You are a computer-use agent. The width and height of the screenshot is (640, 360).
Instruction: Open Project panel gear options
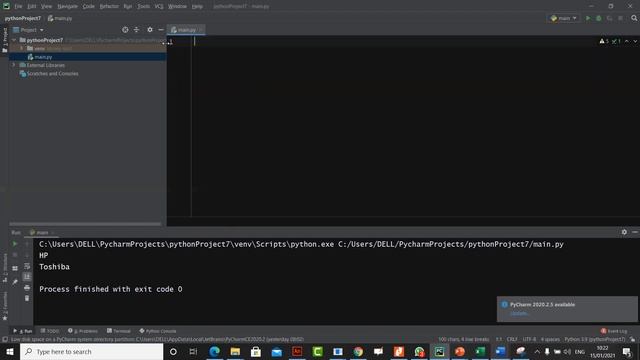click(x=150, y=30)
